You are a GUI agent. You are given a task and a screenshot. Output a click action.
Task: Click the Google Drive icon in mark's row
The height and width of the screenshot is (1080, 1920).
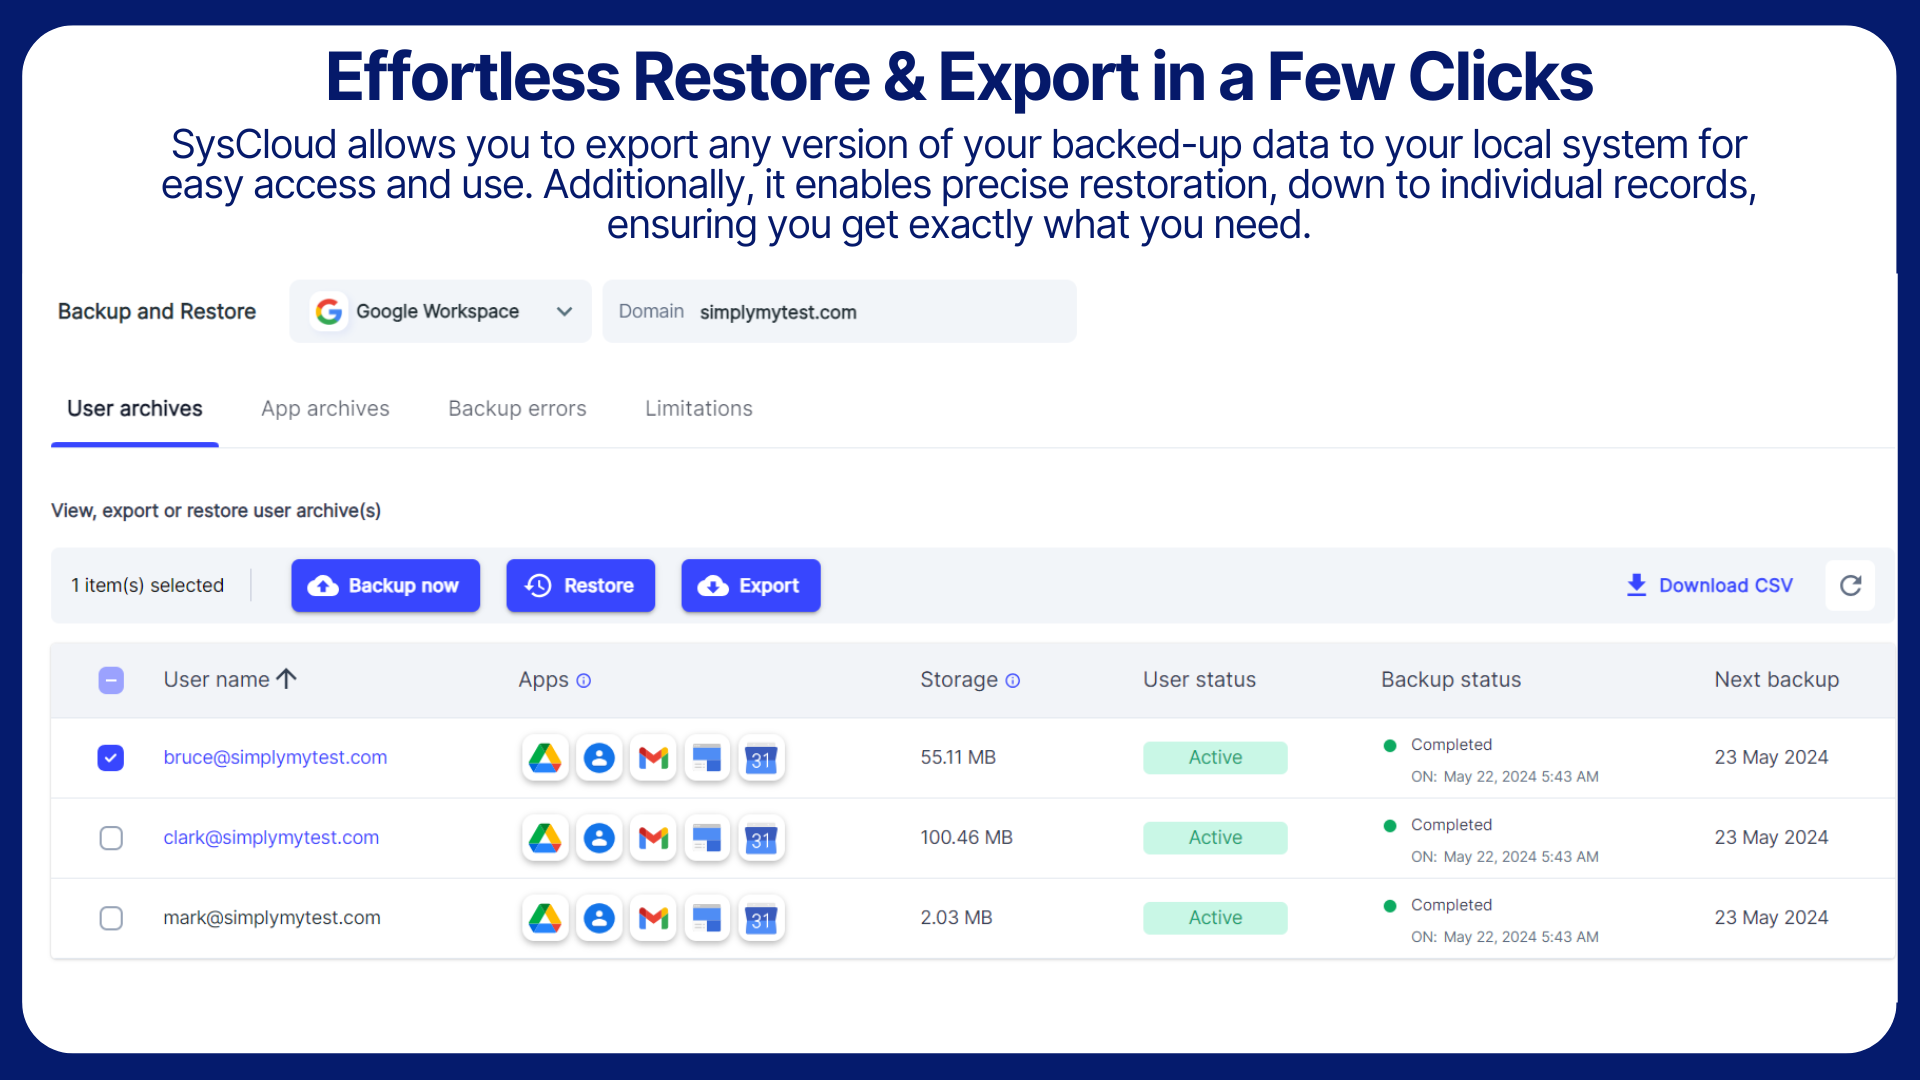pyautogui.click(x=545, y=918)
